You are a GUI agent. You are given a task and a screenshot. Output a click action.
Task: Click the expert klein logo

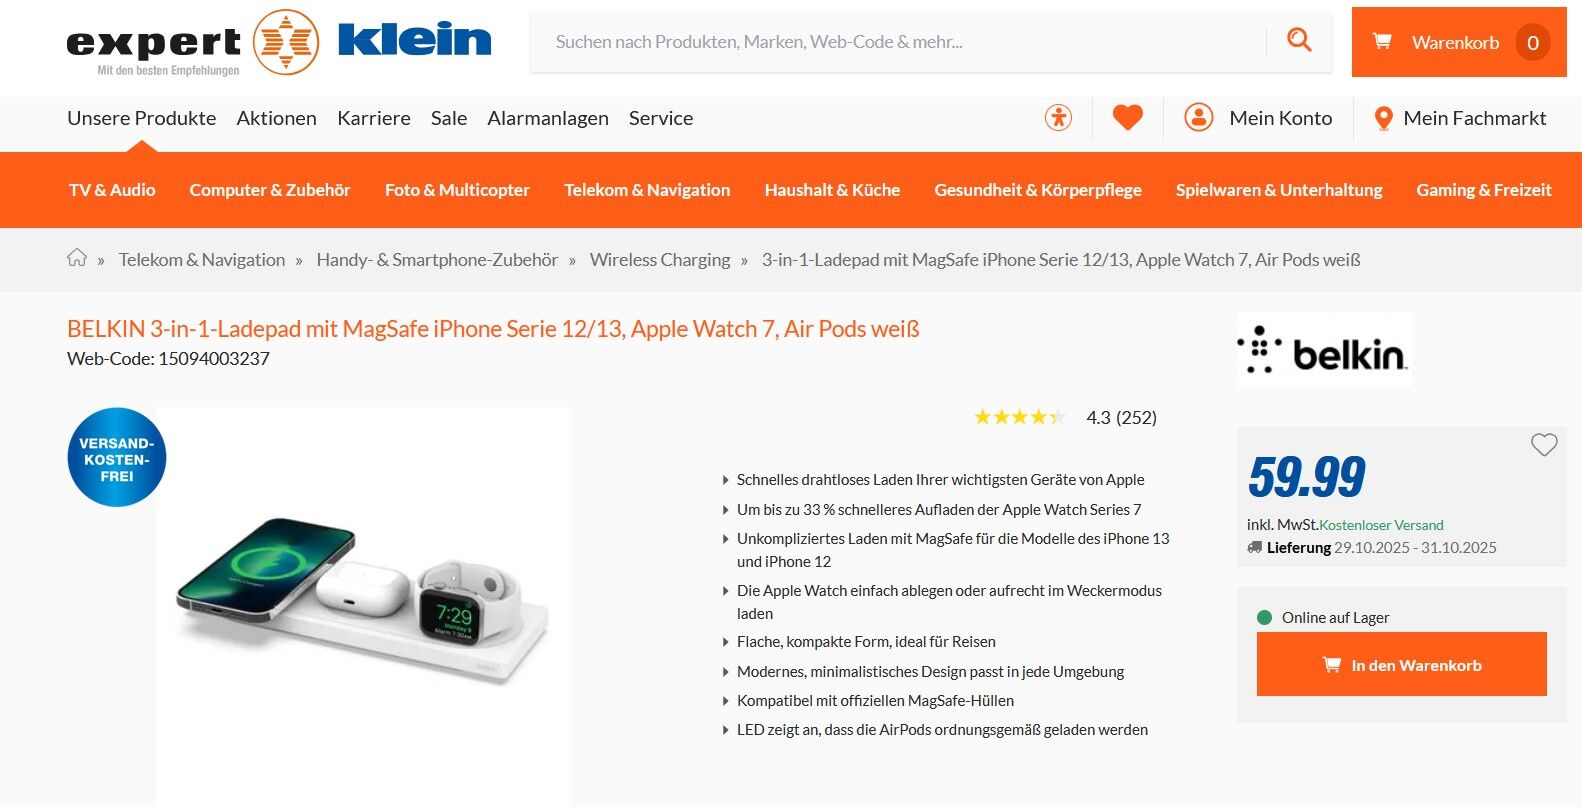[279, 43]
